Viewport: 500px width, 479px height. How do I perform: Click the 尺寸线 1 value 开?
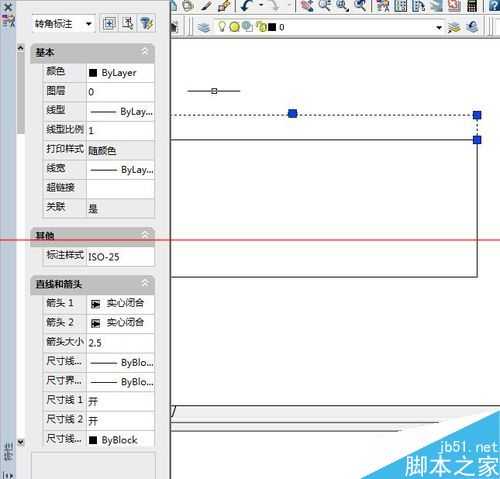[x=120, y=401]
